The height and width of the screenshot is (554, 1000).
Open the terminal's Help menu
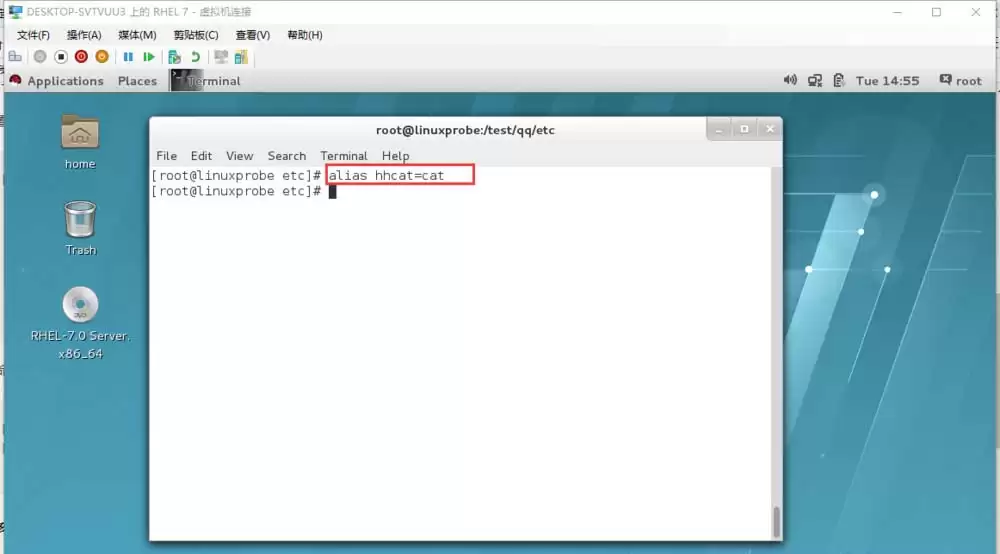[395, 156]
